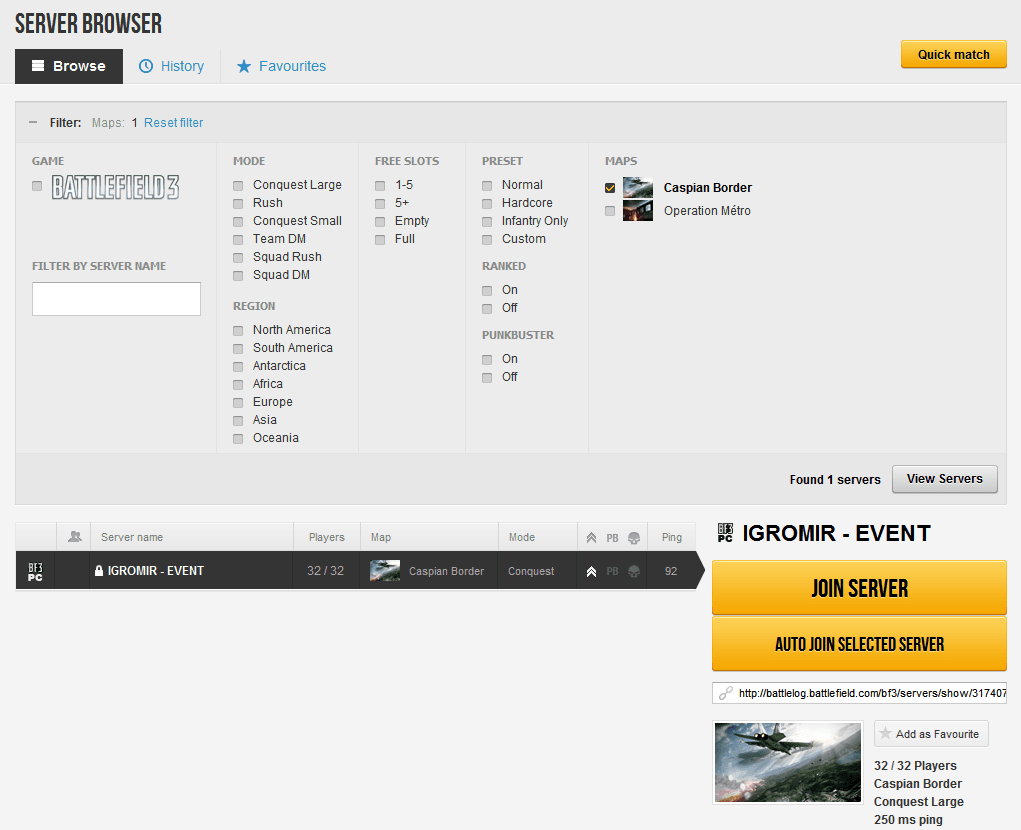
Task: Check the Oceania region box
Action: point(238,439)
